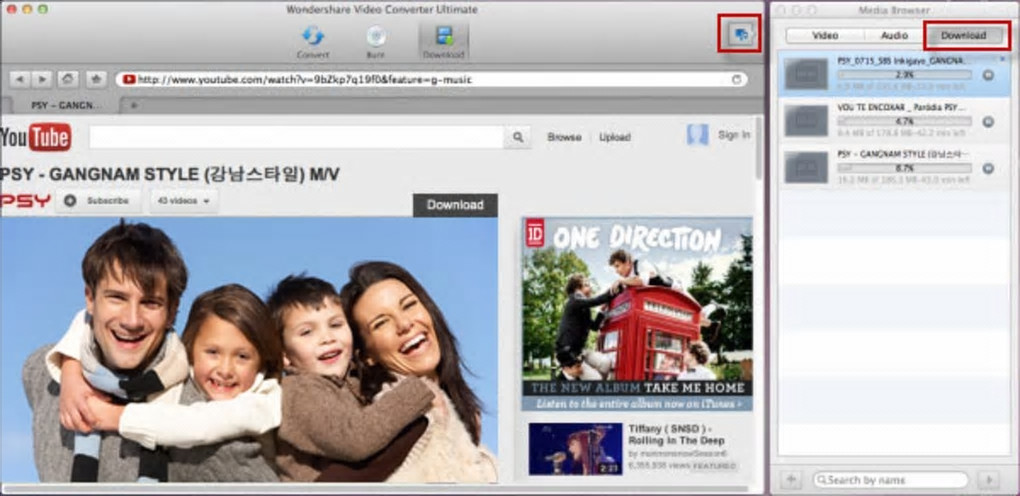Open the Convert section in the toolbar
Screen dimensions: 1020x496
click(313, 42)
